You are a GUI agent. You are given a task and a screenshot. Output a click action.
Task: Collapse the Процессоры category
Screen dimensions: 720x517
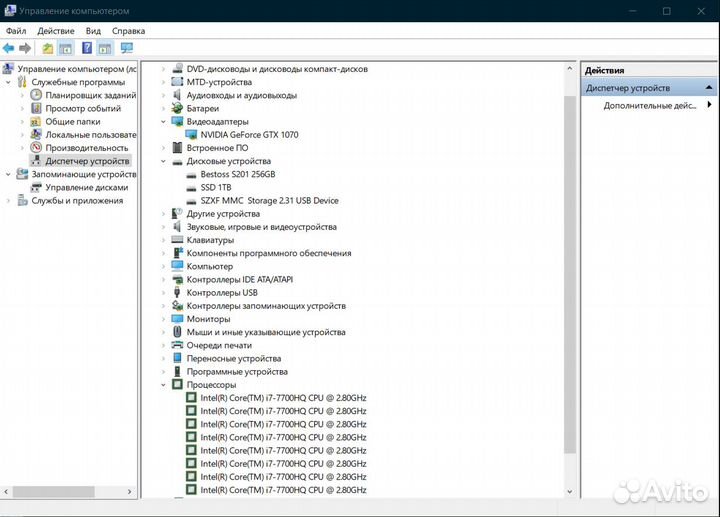pyautogui.click(x=163, y=384)
